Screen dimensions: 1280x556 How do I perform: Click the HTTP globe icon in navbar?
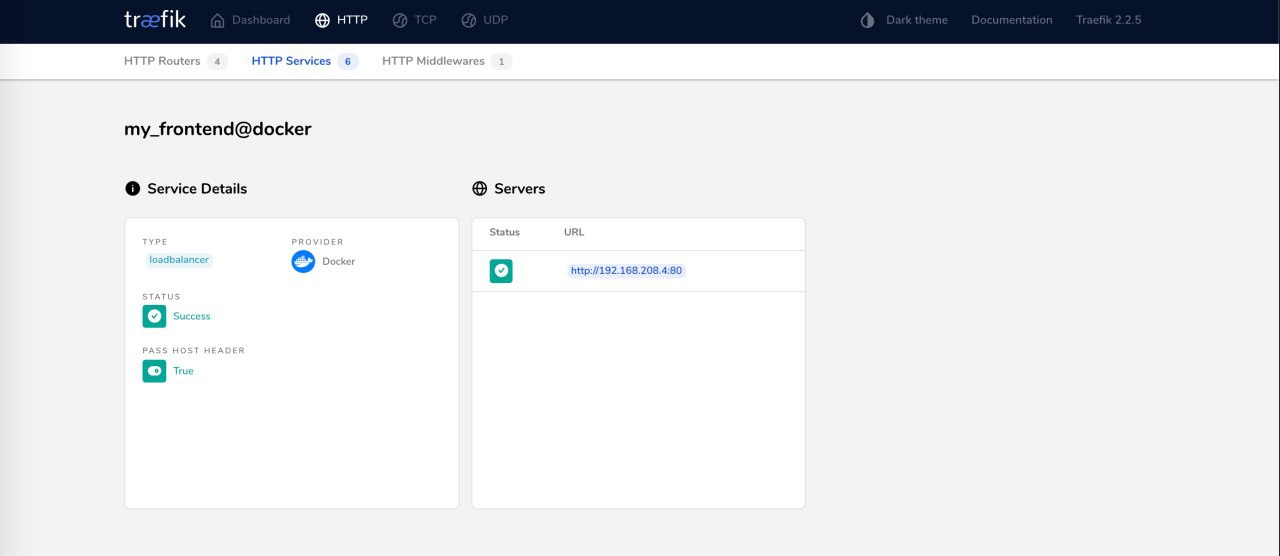pyautogui.click(x=322, y=20)
